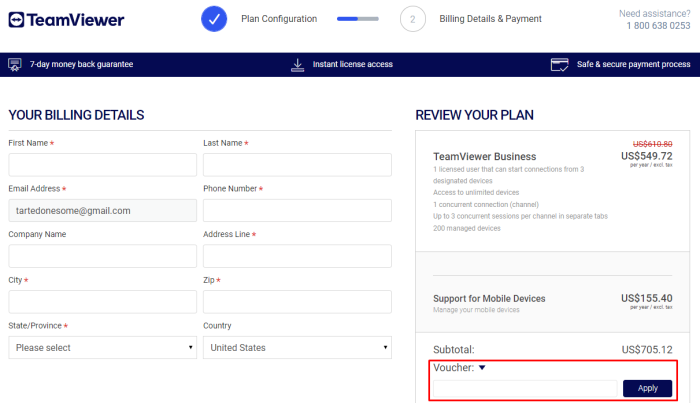Click Safe & secure payment process text
The height and width of the screenshot is (403, 700).
click(x=633, y=64)
